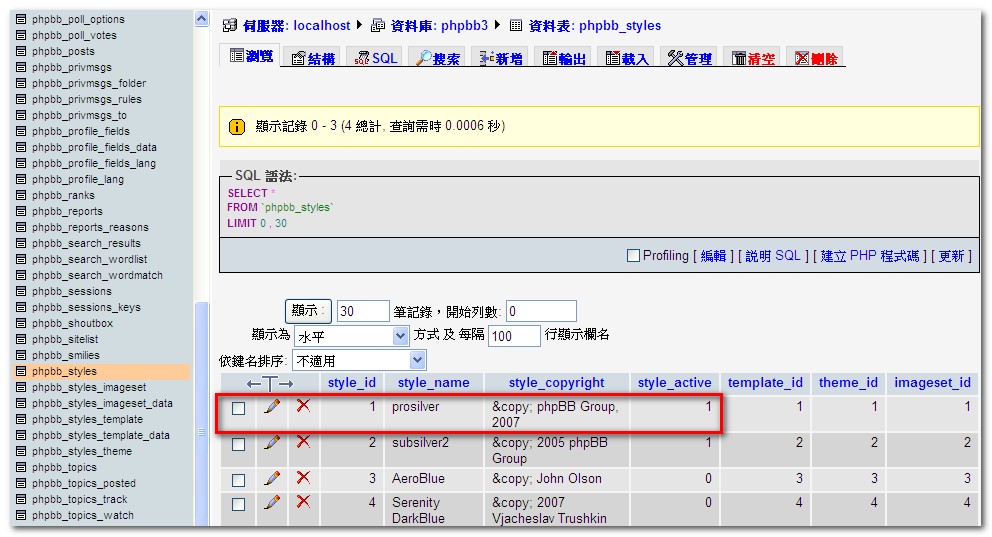This screenshot has height=537, width=992.
Task: Open phpbb_profile_fields_data table in sidebar
Action: click(x=94, y=147)
